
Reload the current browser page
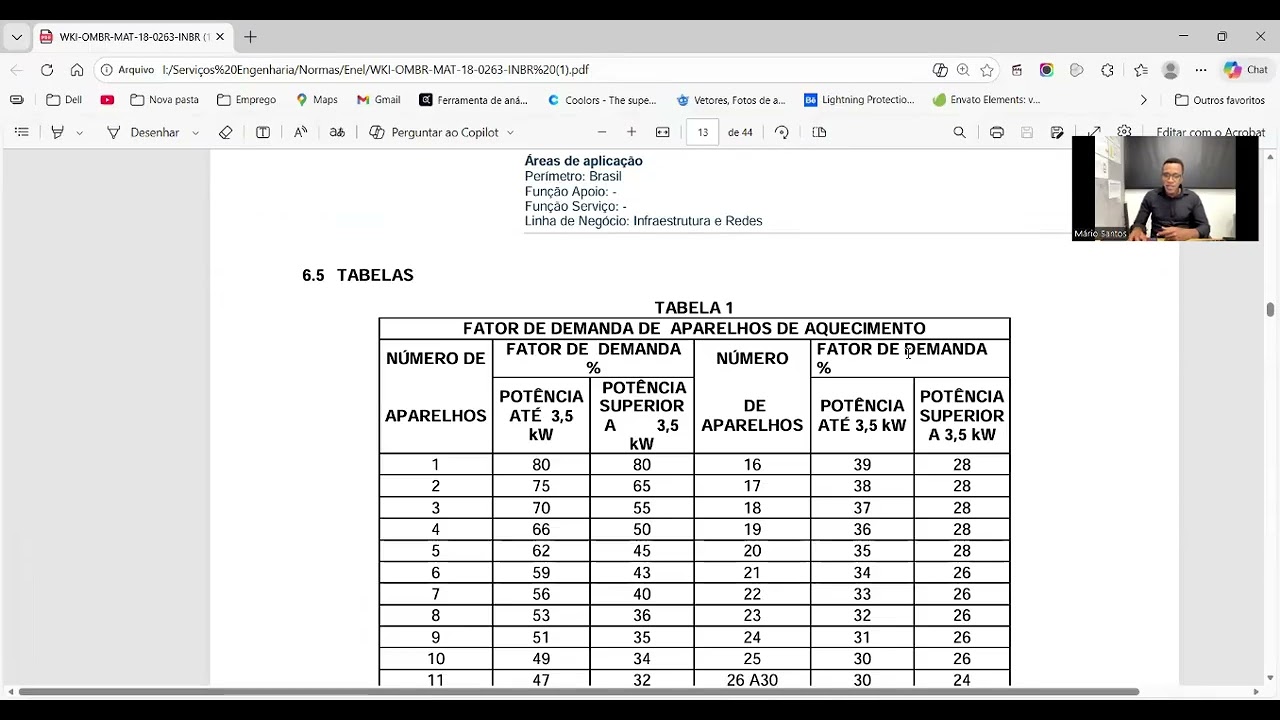47,70
